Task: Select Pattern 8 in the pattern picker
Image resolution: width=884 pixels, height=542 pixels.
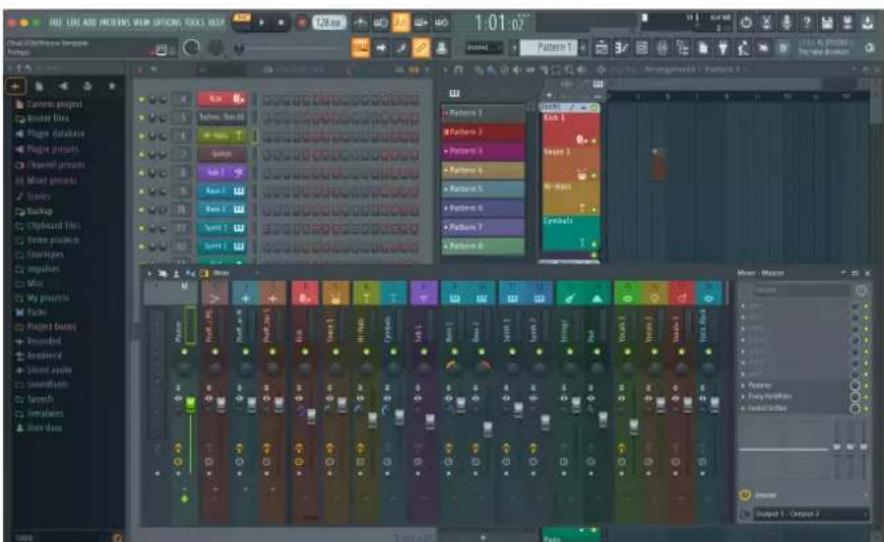Action: tap(484, 246)
